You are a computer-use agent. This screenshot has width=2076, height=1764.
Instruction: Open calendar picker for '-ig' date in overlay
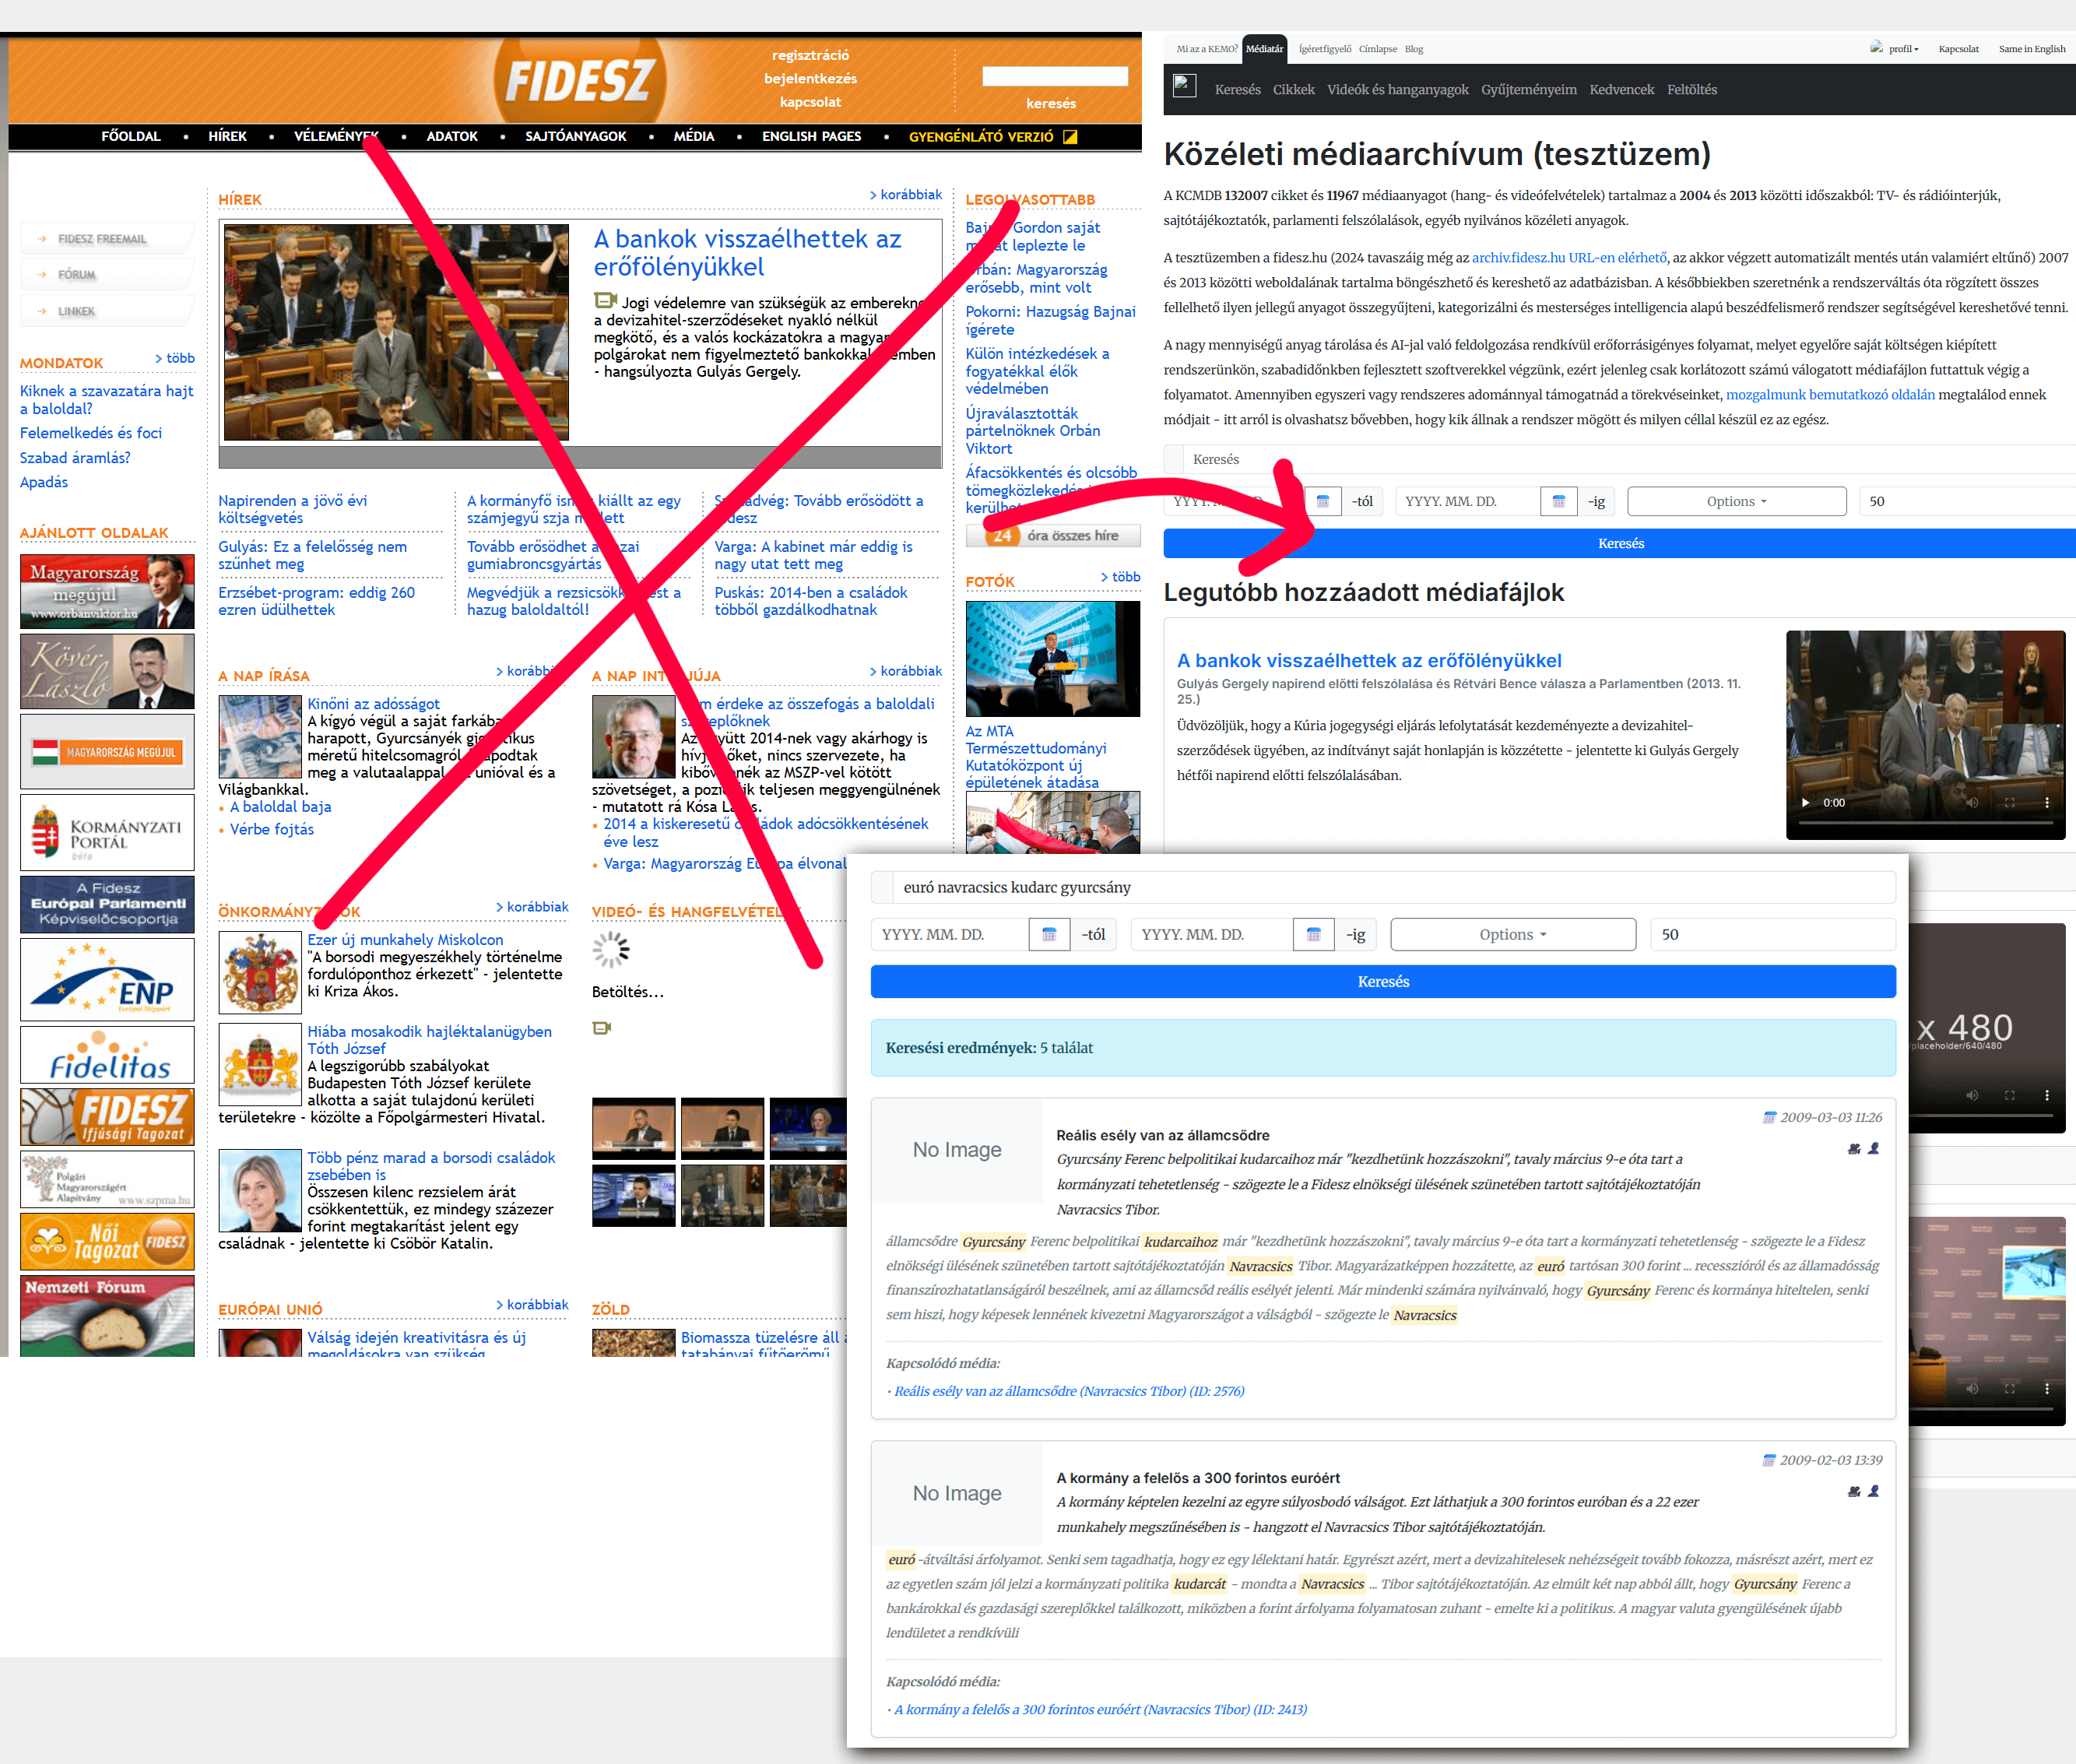click(1313, 935)
